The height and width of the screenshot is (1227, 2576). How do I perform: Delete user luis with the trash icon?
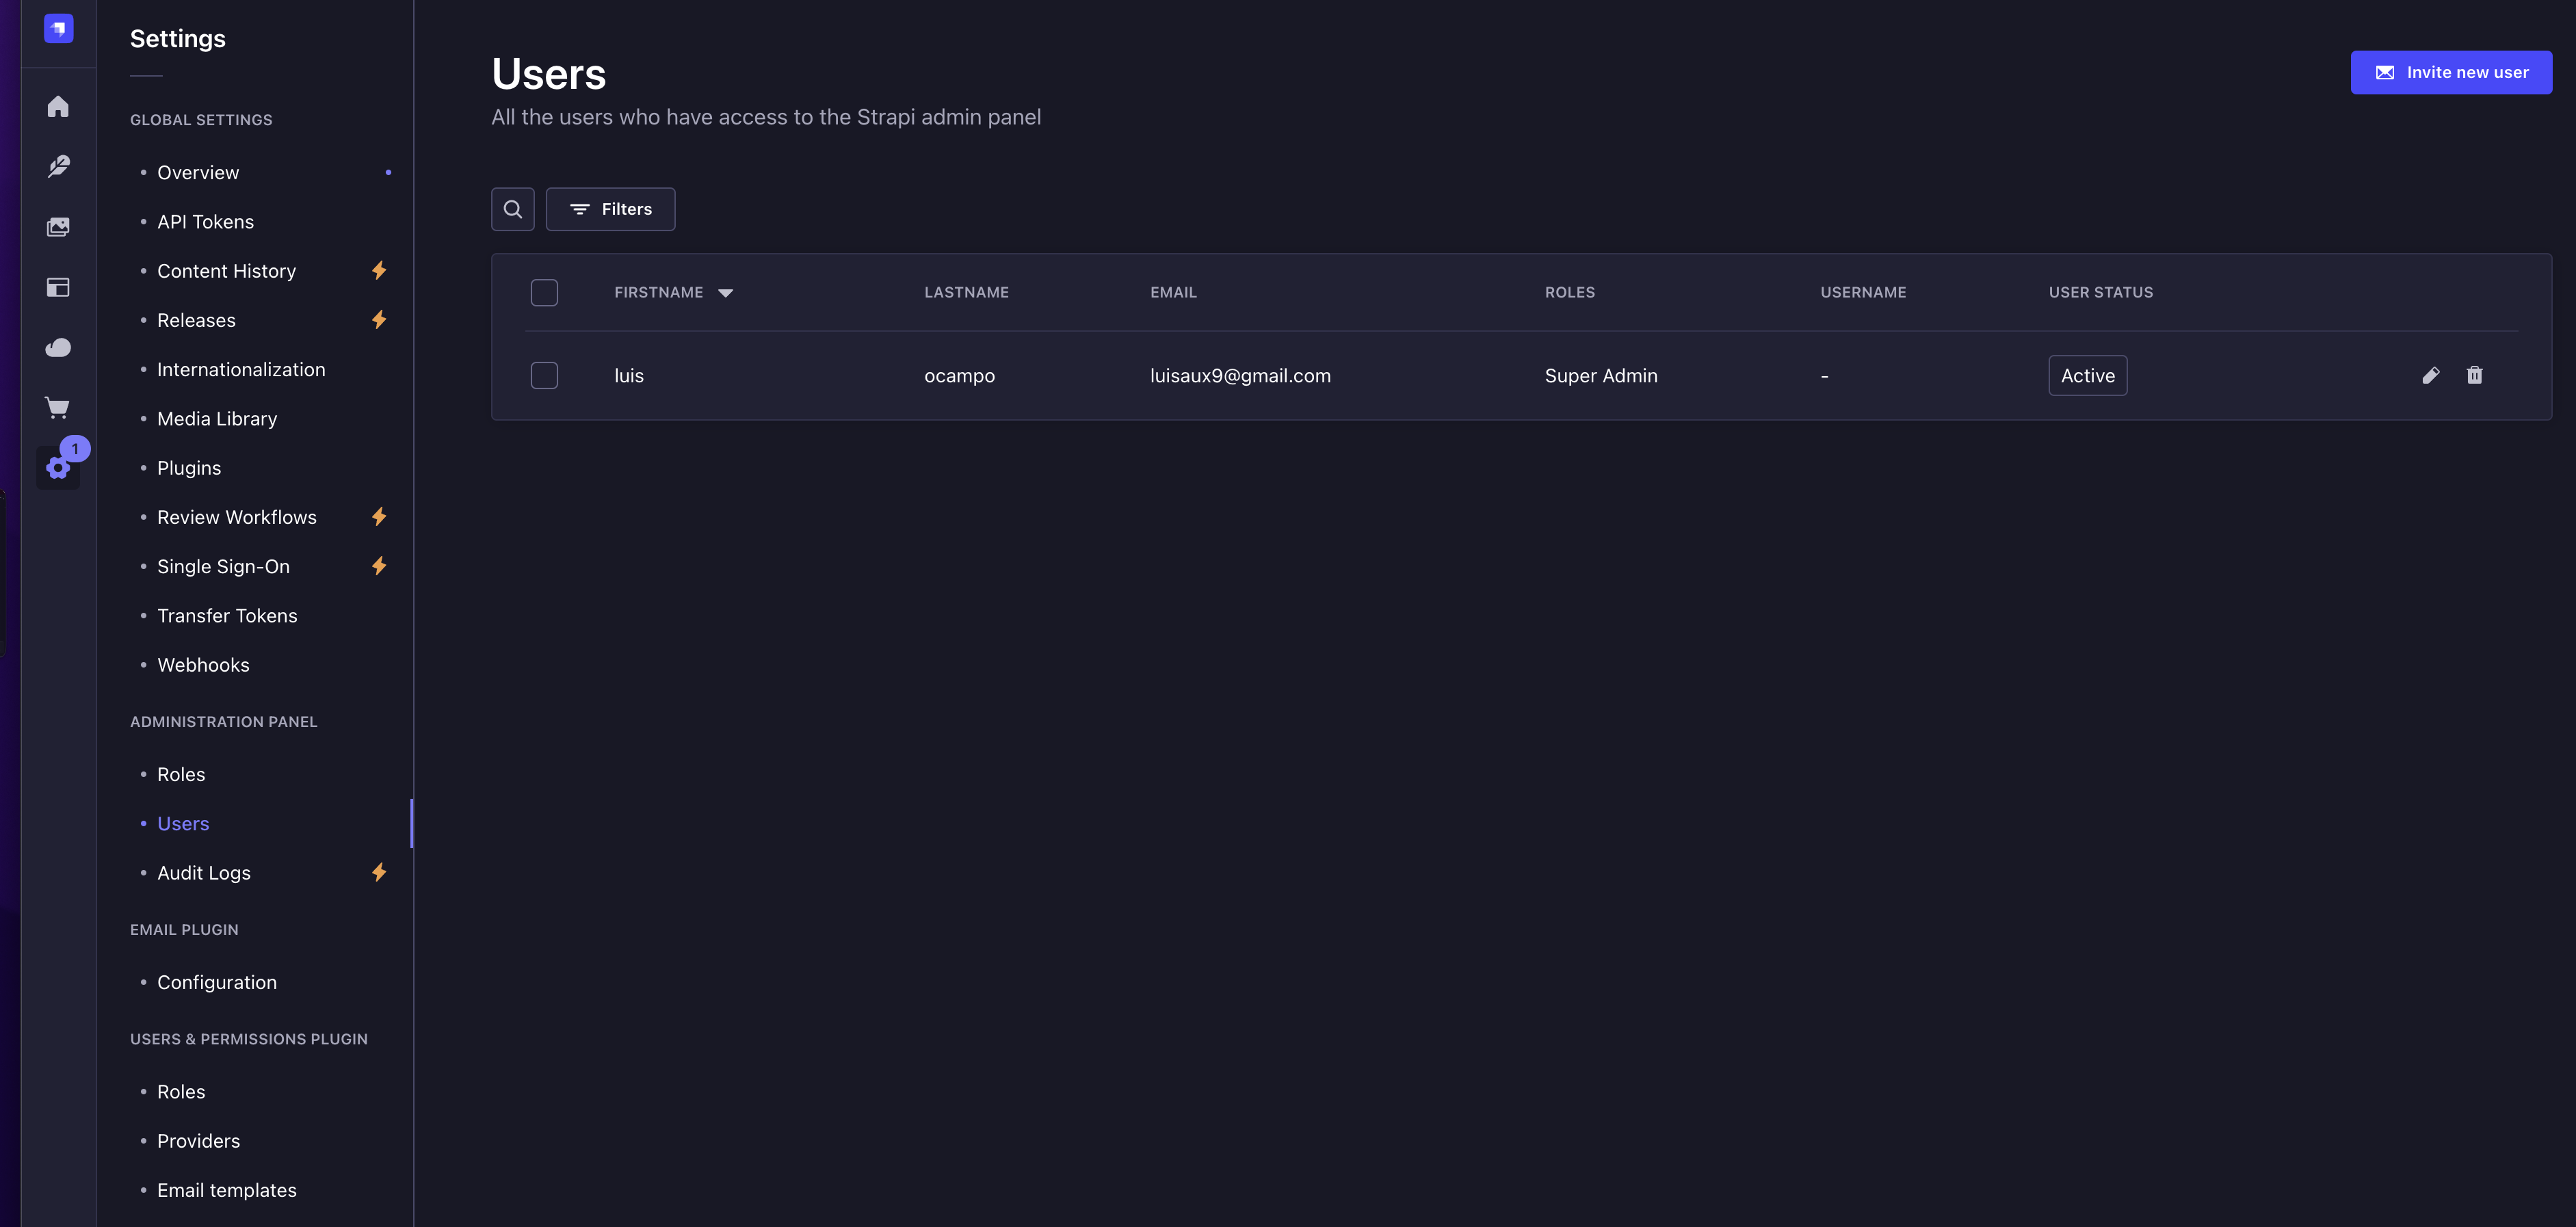(x=2474, y=375)
